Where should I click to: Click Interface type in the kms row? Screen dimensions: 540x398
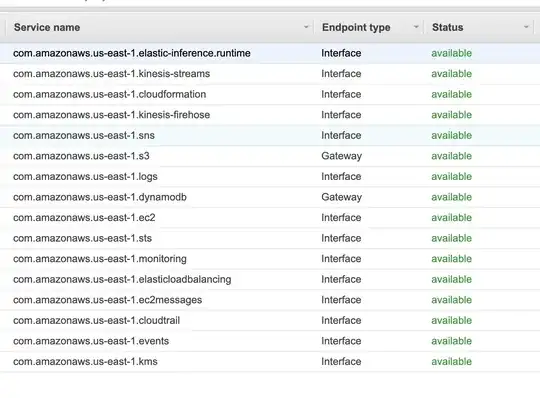pos(341,362)
